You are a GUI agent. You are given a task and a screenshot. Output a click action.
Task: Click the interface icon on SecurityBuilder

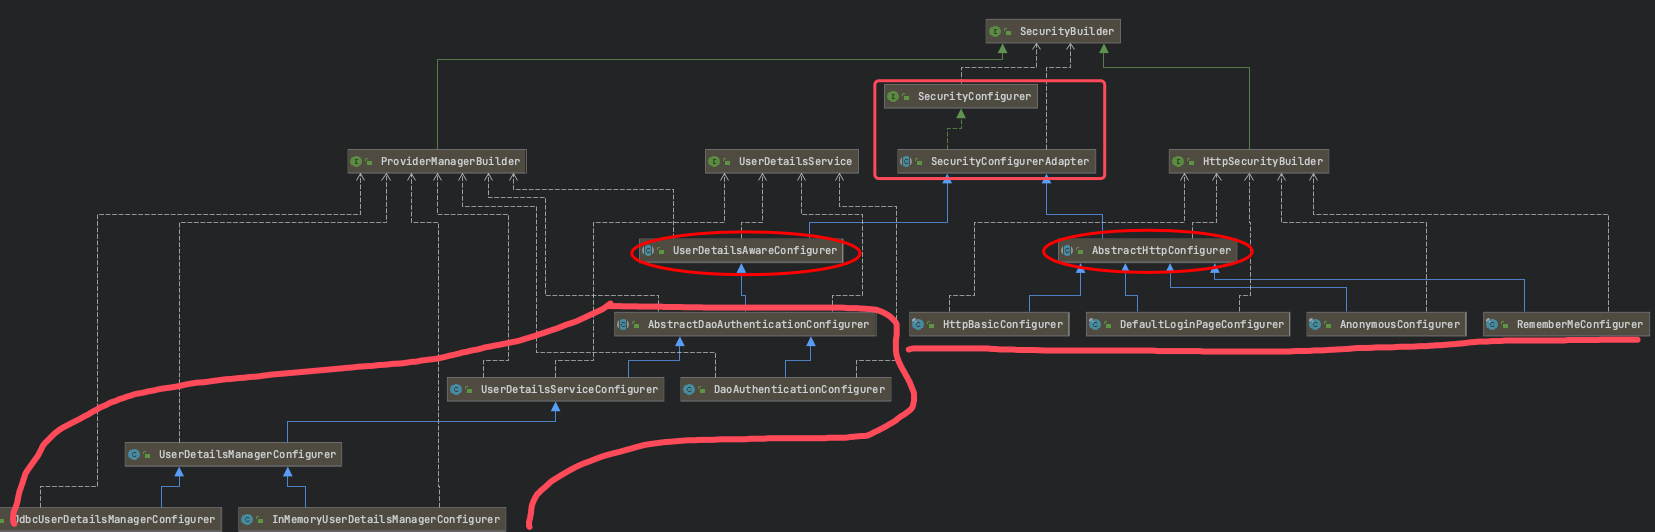pos(995,32)
